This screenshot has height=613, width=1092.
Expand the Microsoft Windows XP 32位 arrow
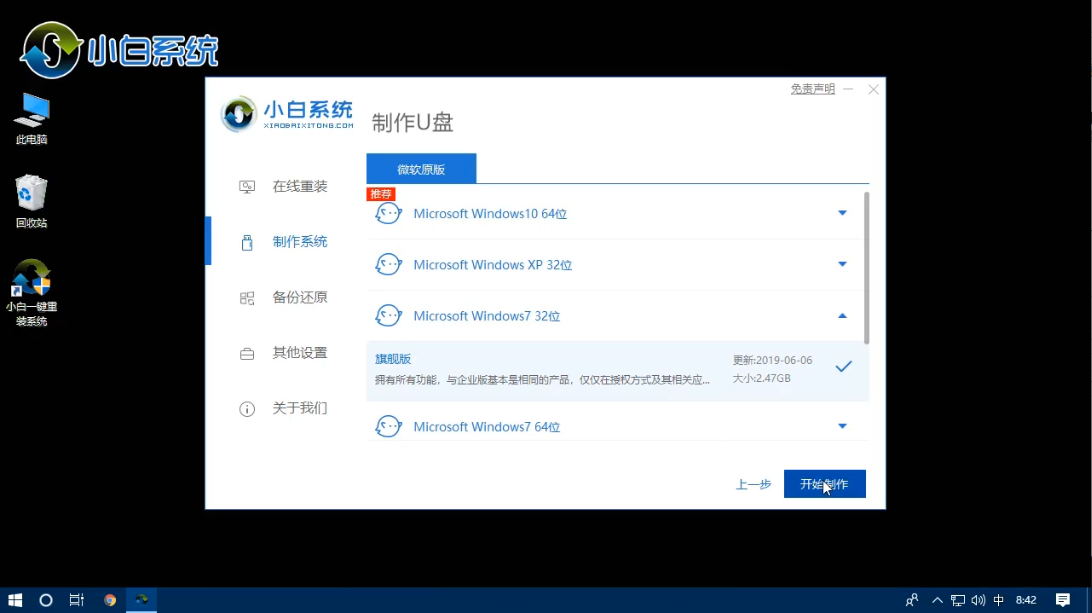(842, 264)
